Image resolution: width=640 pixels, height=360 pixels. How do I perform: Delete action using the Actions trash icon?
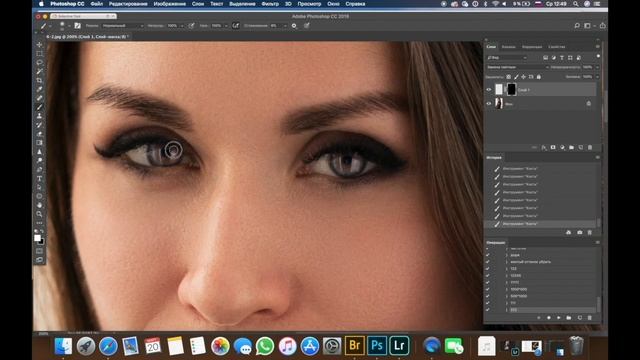pos(589,318)
